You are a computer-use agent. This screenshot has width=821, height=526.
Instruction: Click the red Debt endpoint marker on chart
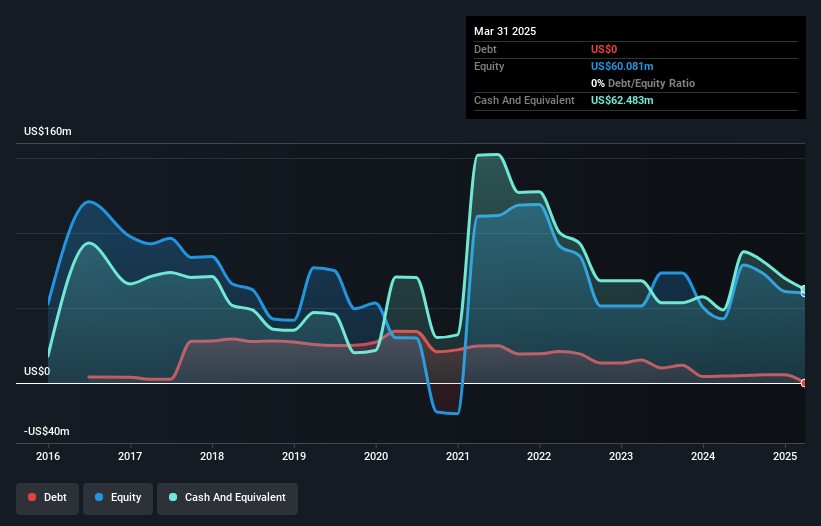(x=804, y=383)
